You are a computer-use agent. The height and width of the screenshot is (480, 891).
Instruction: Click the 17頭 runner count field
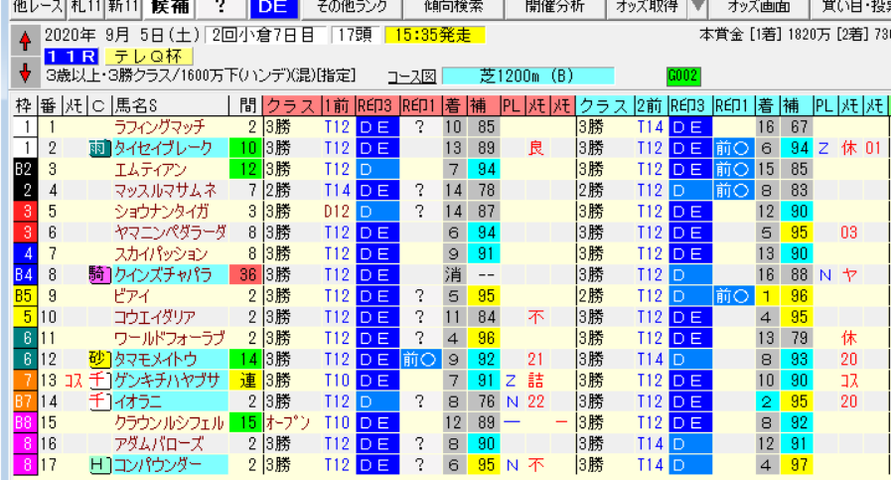click(x=356, y=35)
